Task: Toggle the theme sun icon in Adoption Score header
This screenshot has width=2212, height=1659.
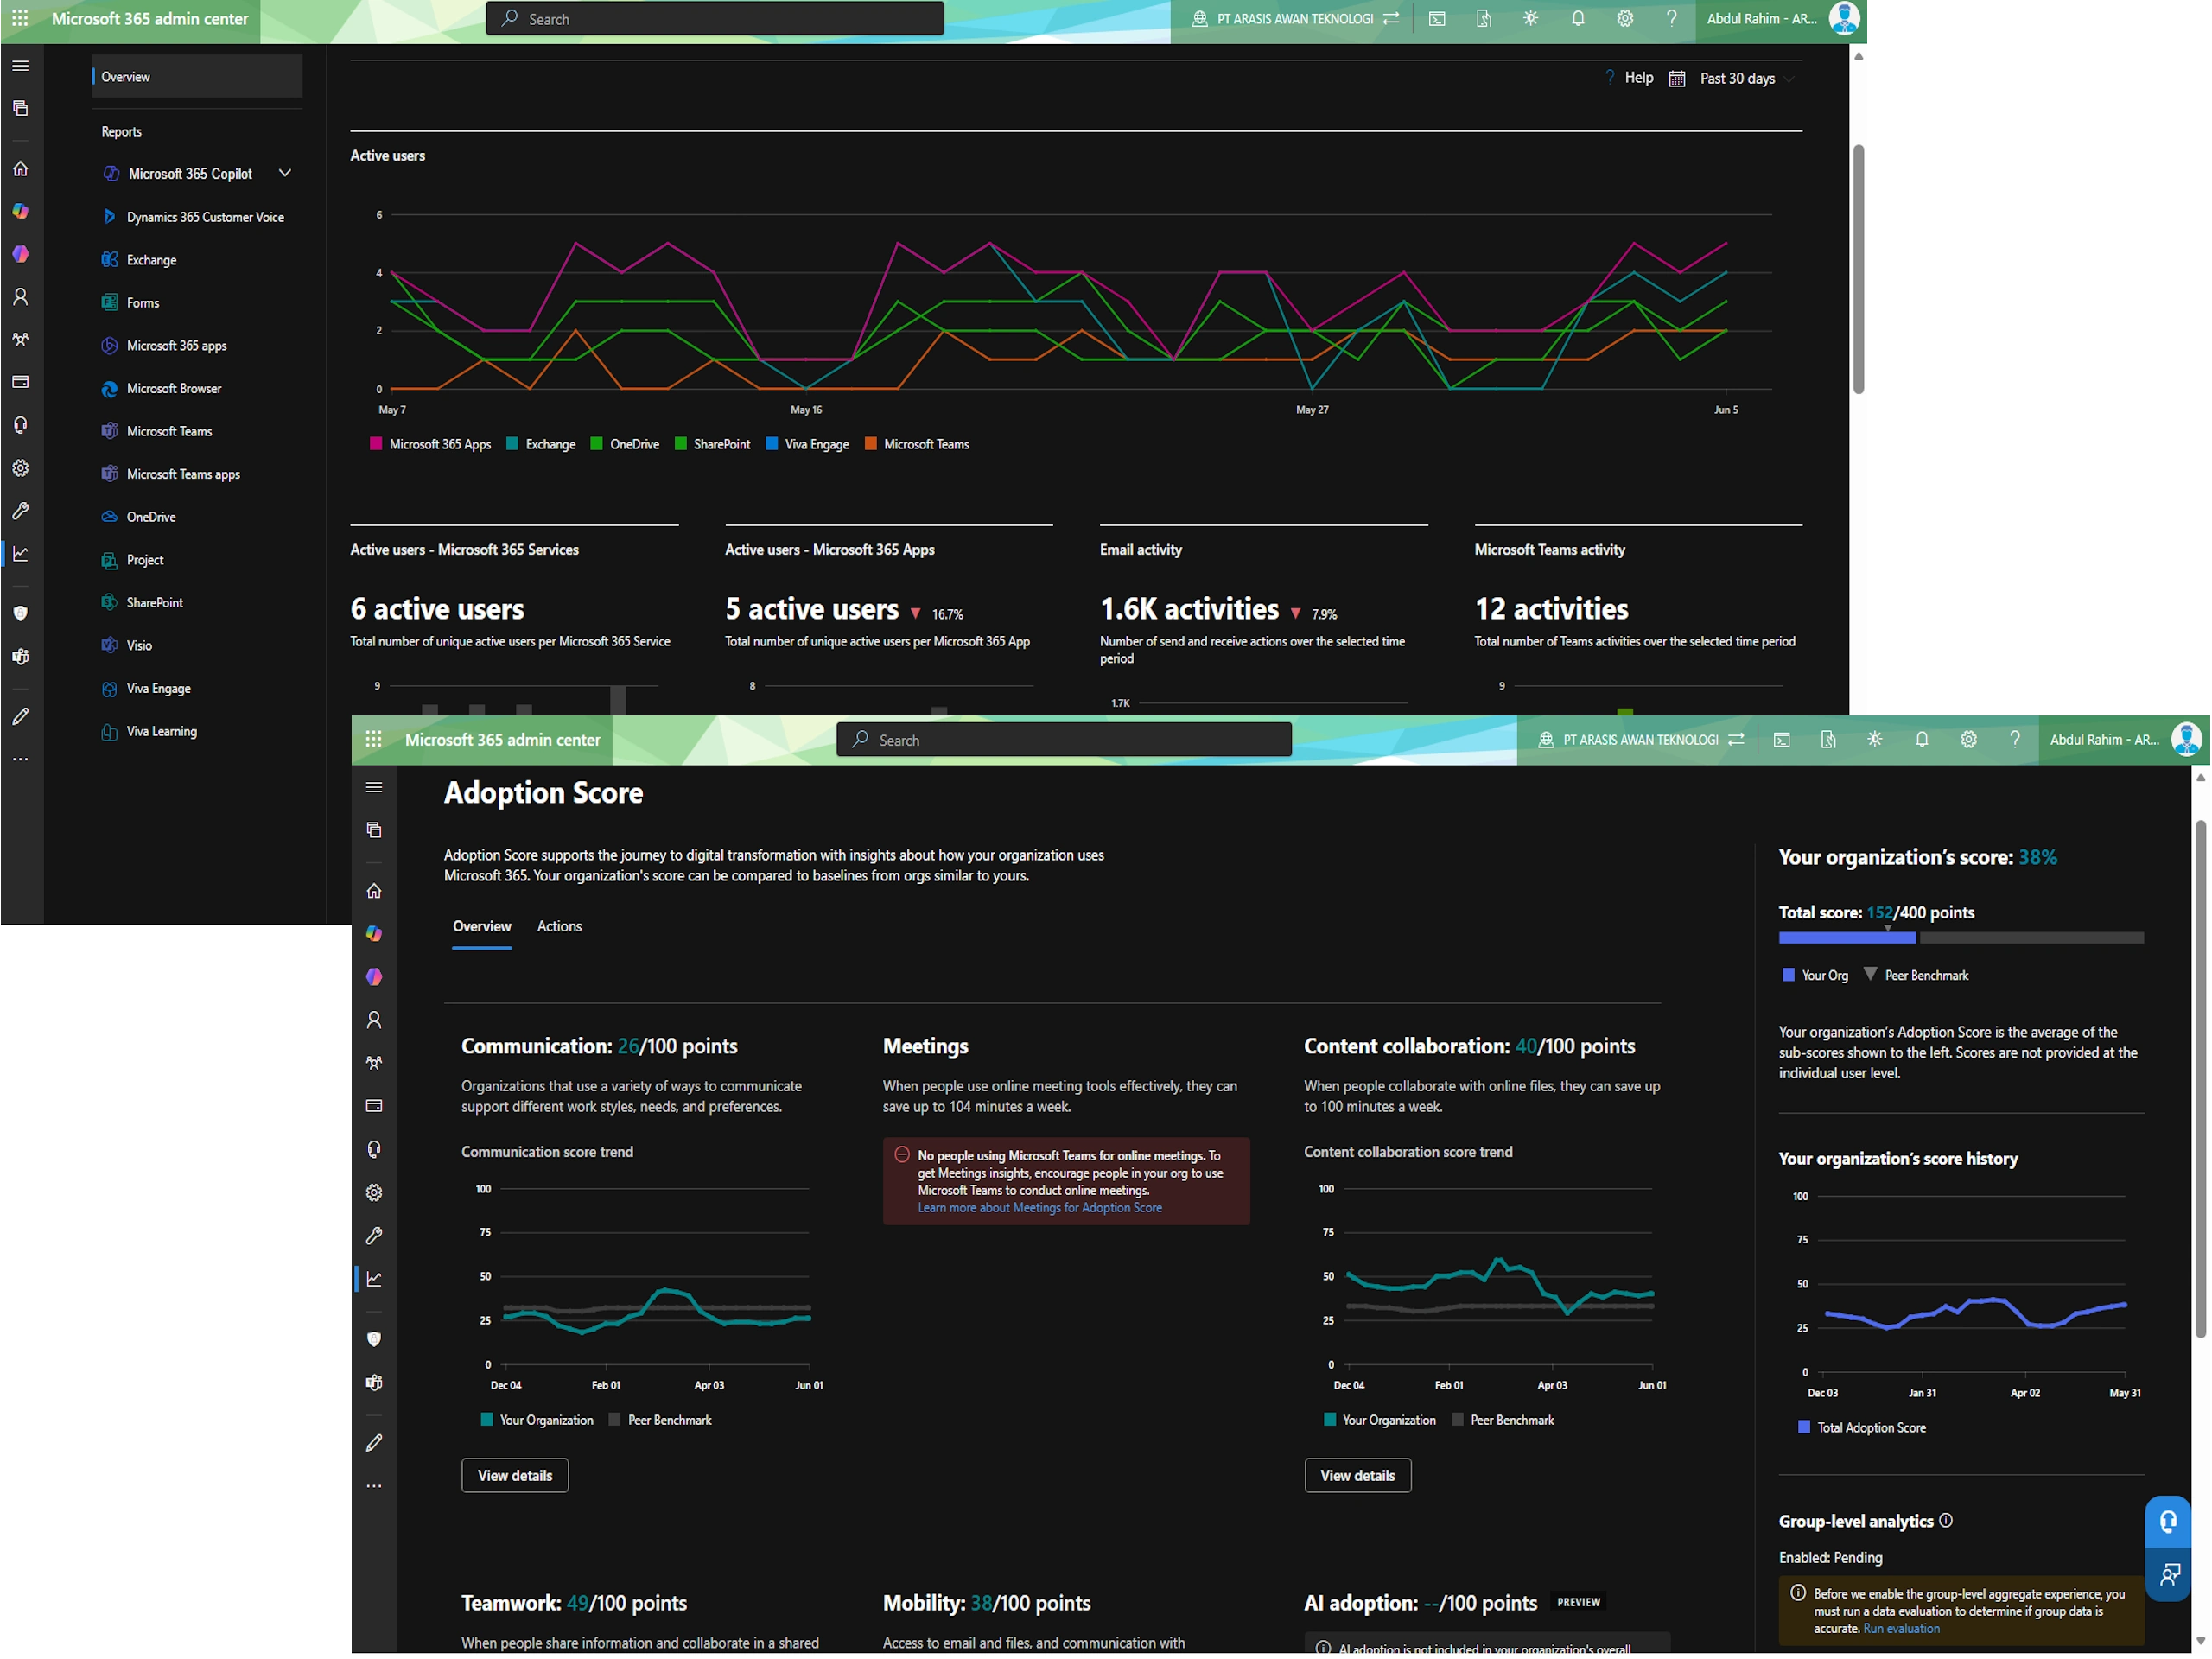Action: 1875,740
